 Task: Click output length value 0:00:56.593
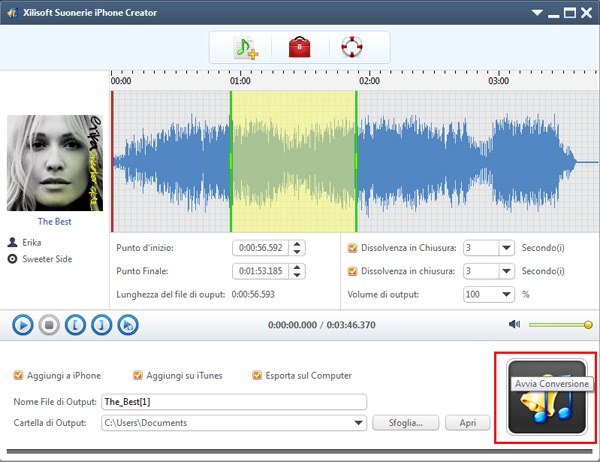pyautogui.click(x=253, y=294)
